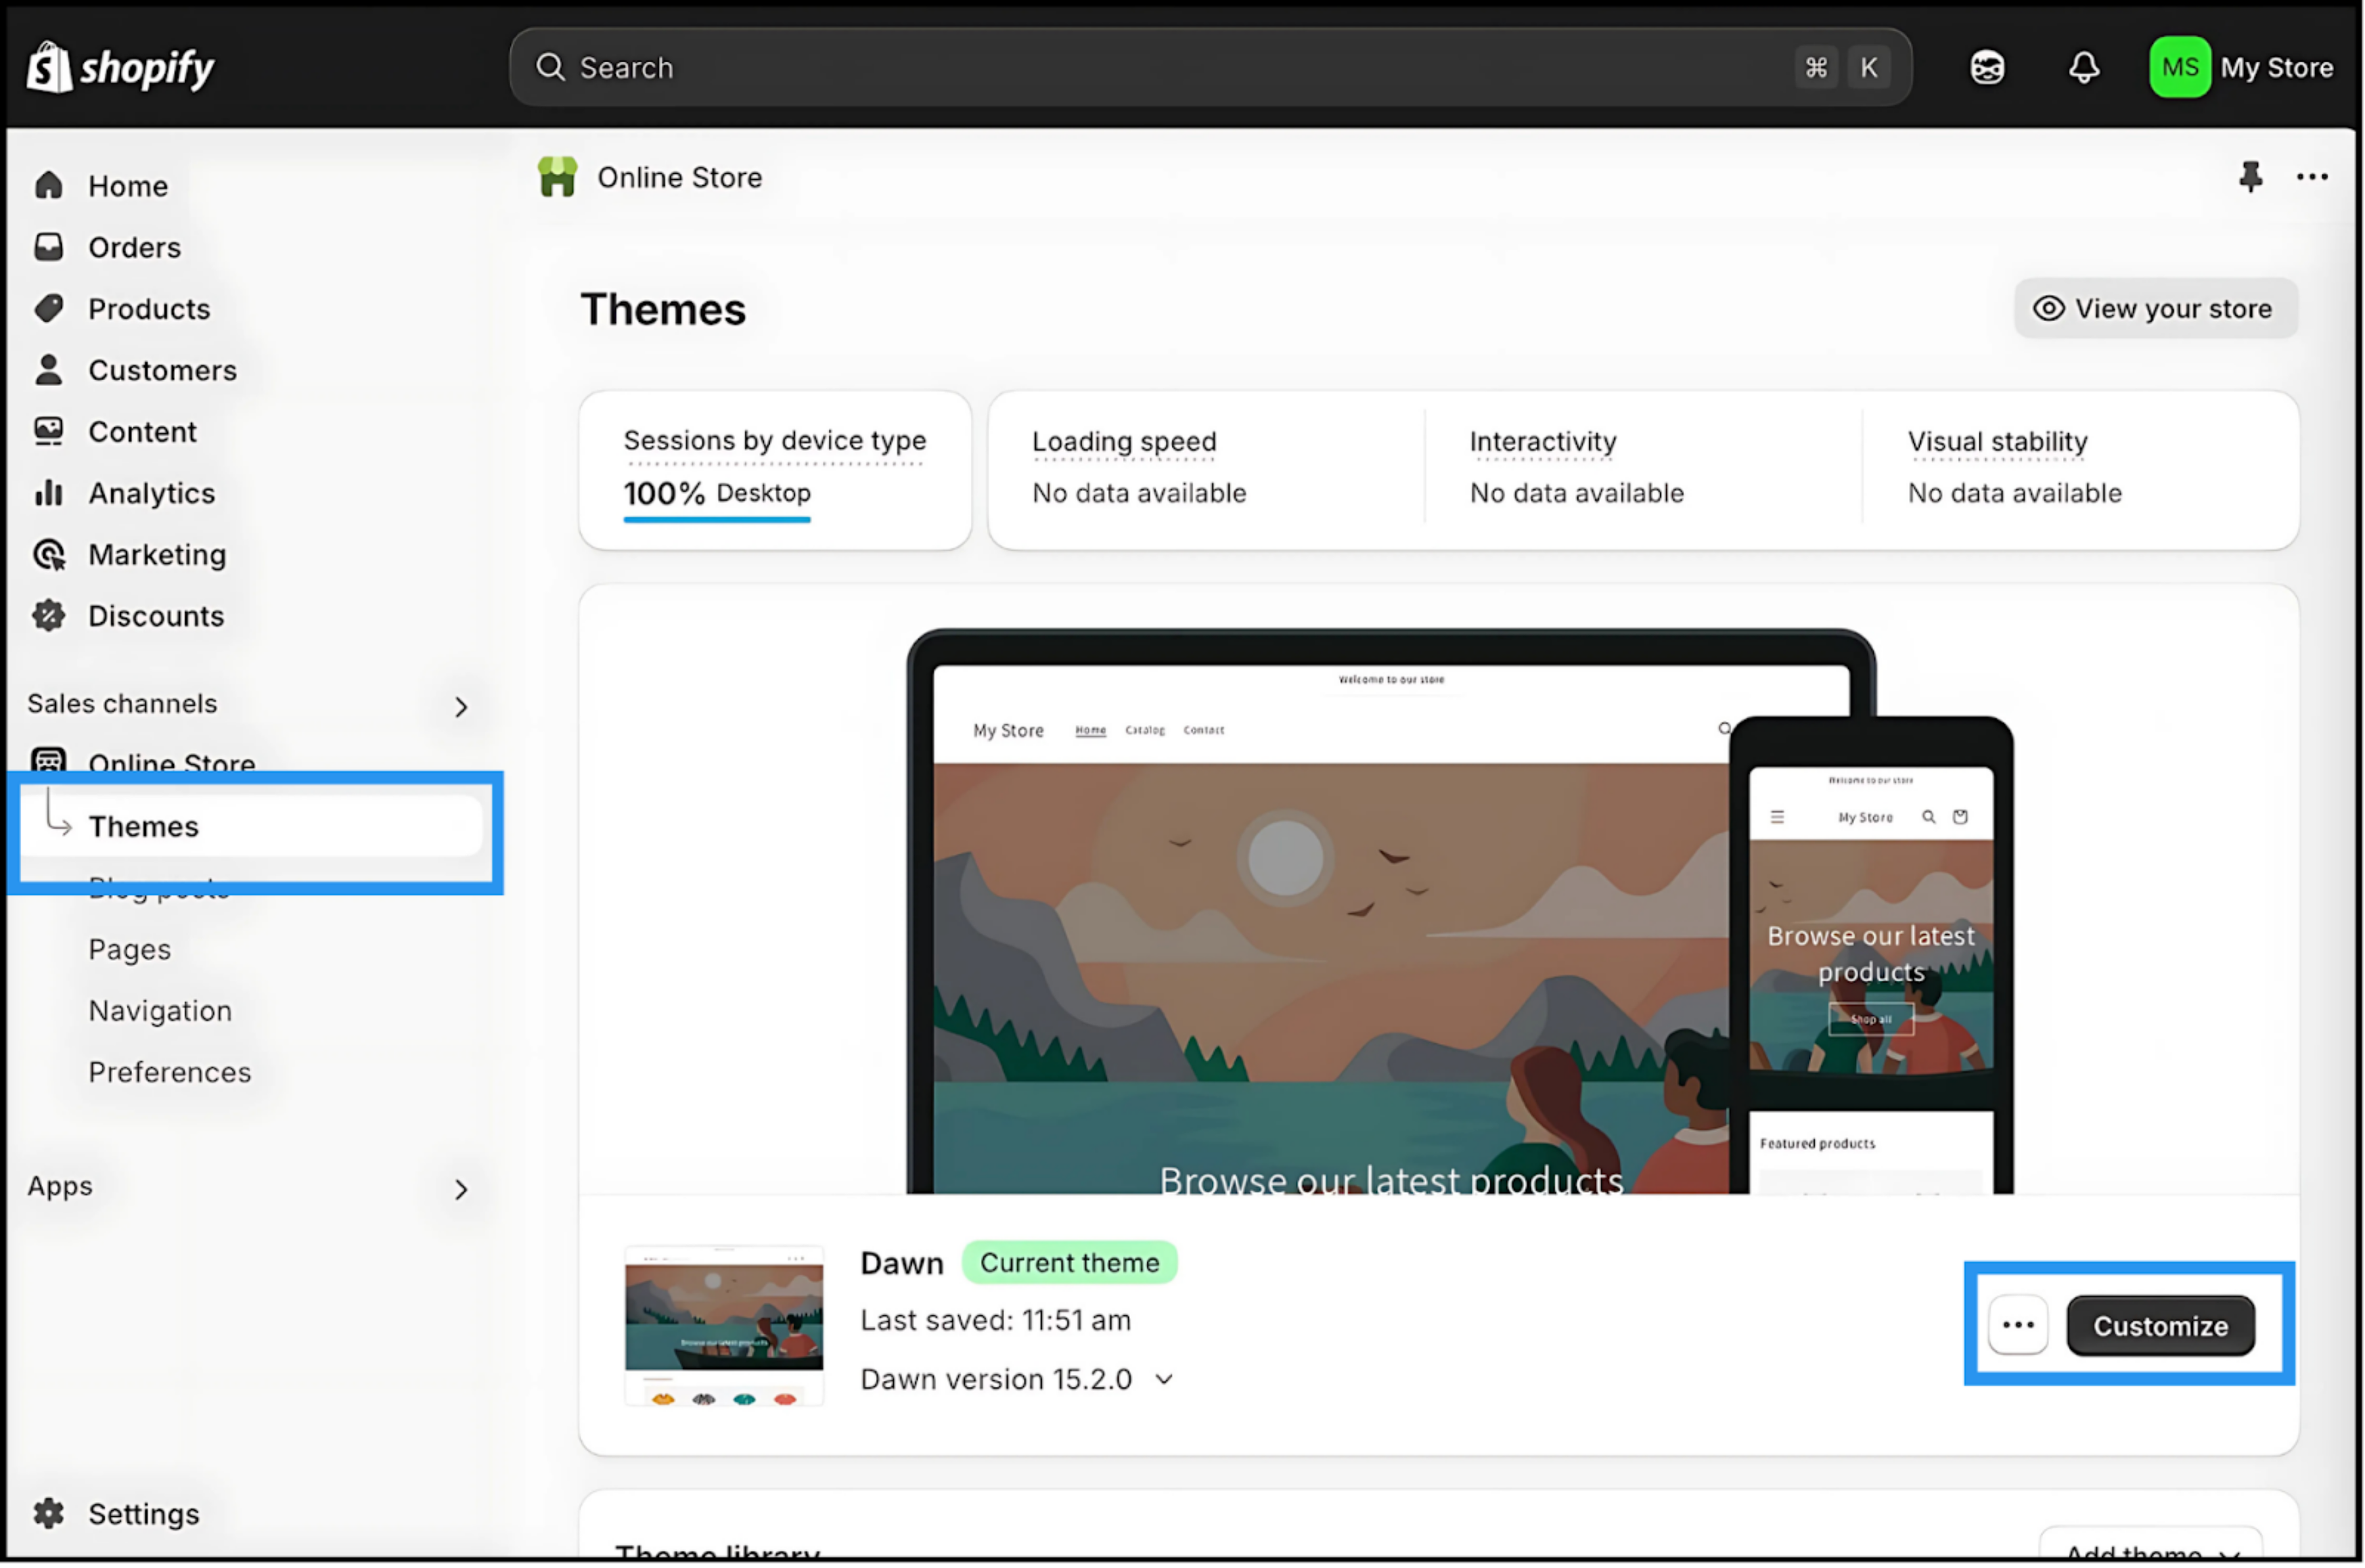
Task: Pin the Online Store page
Action: [2250, 177]
